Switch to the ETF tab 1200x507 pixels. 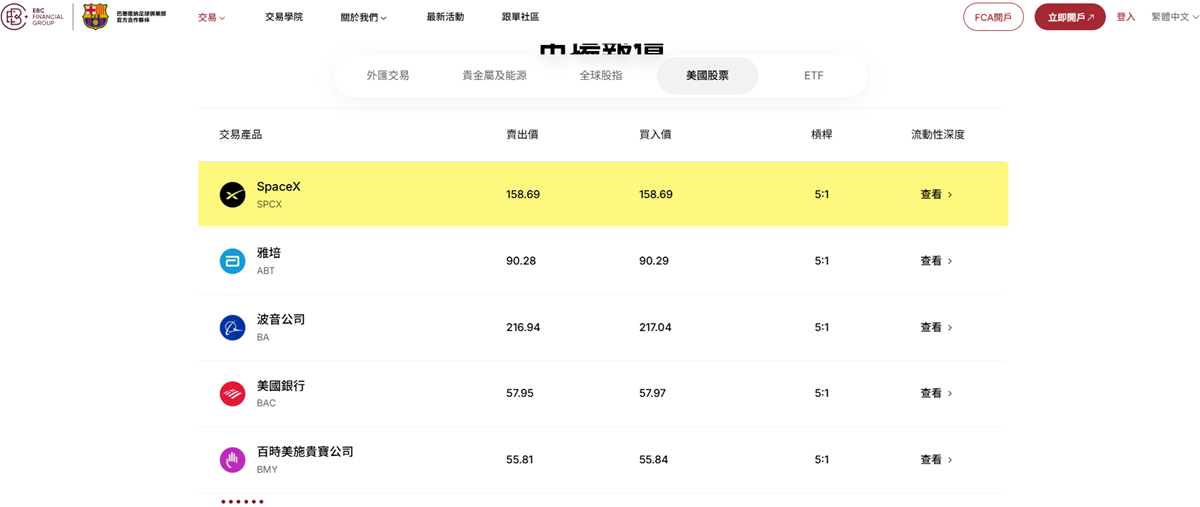(x=814, y=75)
